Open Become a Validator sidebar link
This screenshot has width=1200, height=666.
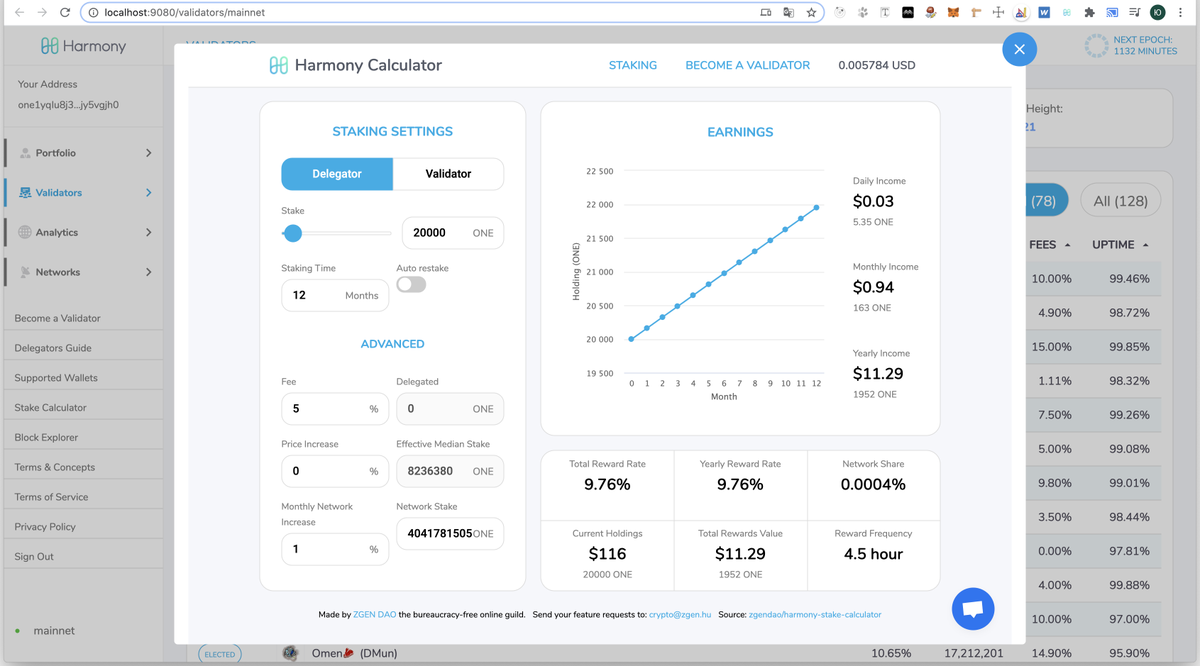click(58, 318)
